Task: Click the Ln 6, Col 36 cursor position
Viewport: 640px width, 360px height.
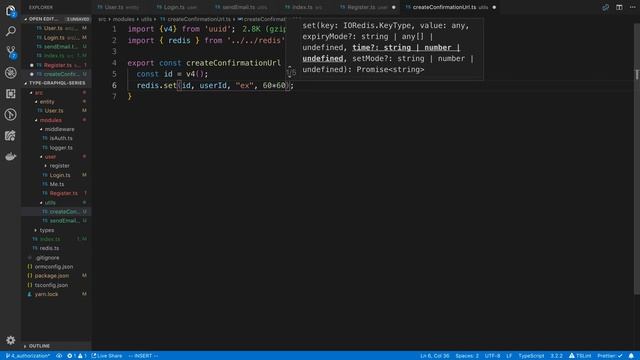Action: 435,356
